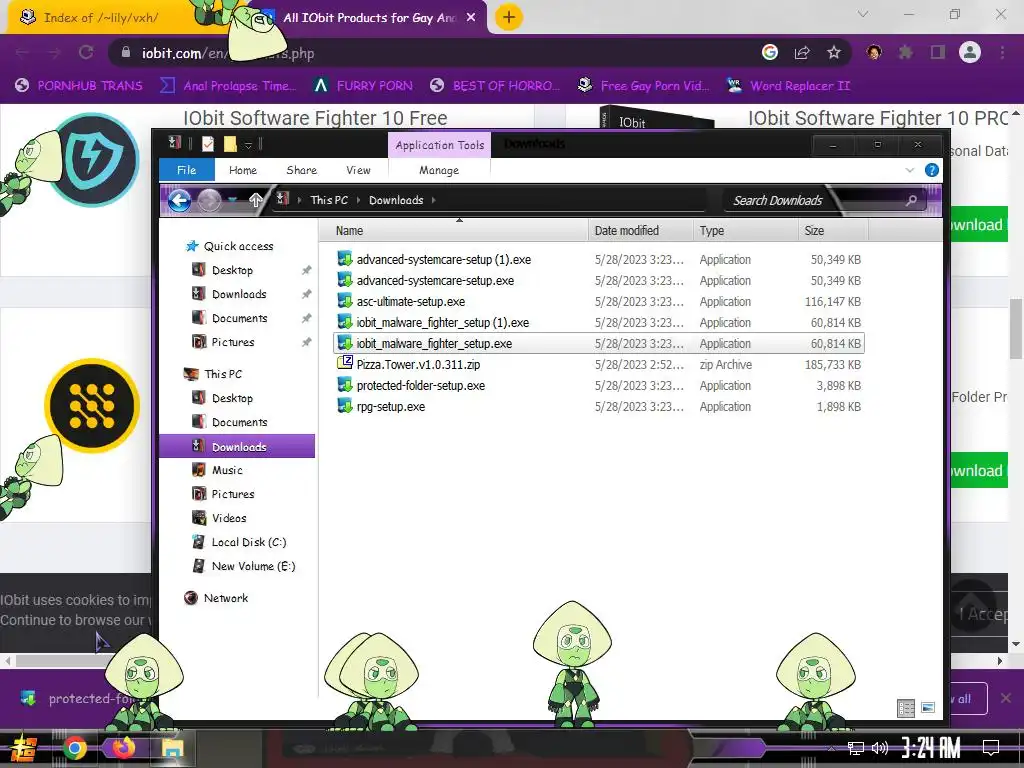
Task: Reload the IObit page
Action: click(x=86, y=53)
